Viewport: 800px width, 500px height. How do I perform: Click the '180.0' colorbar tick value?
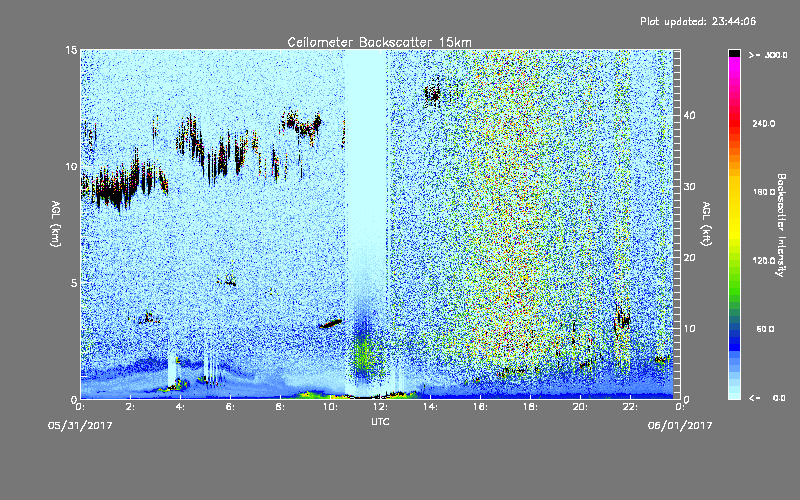(x=764, y=192)
